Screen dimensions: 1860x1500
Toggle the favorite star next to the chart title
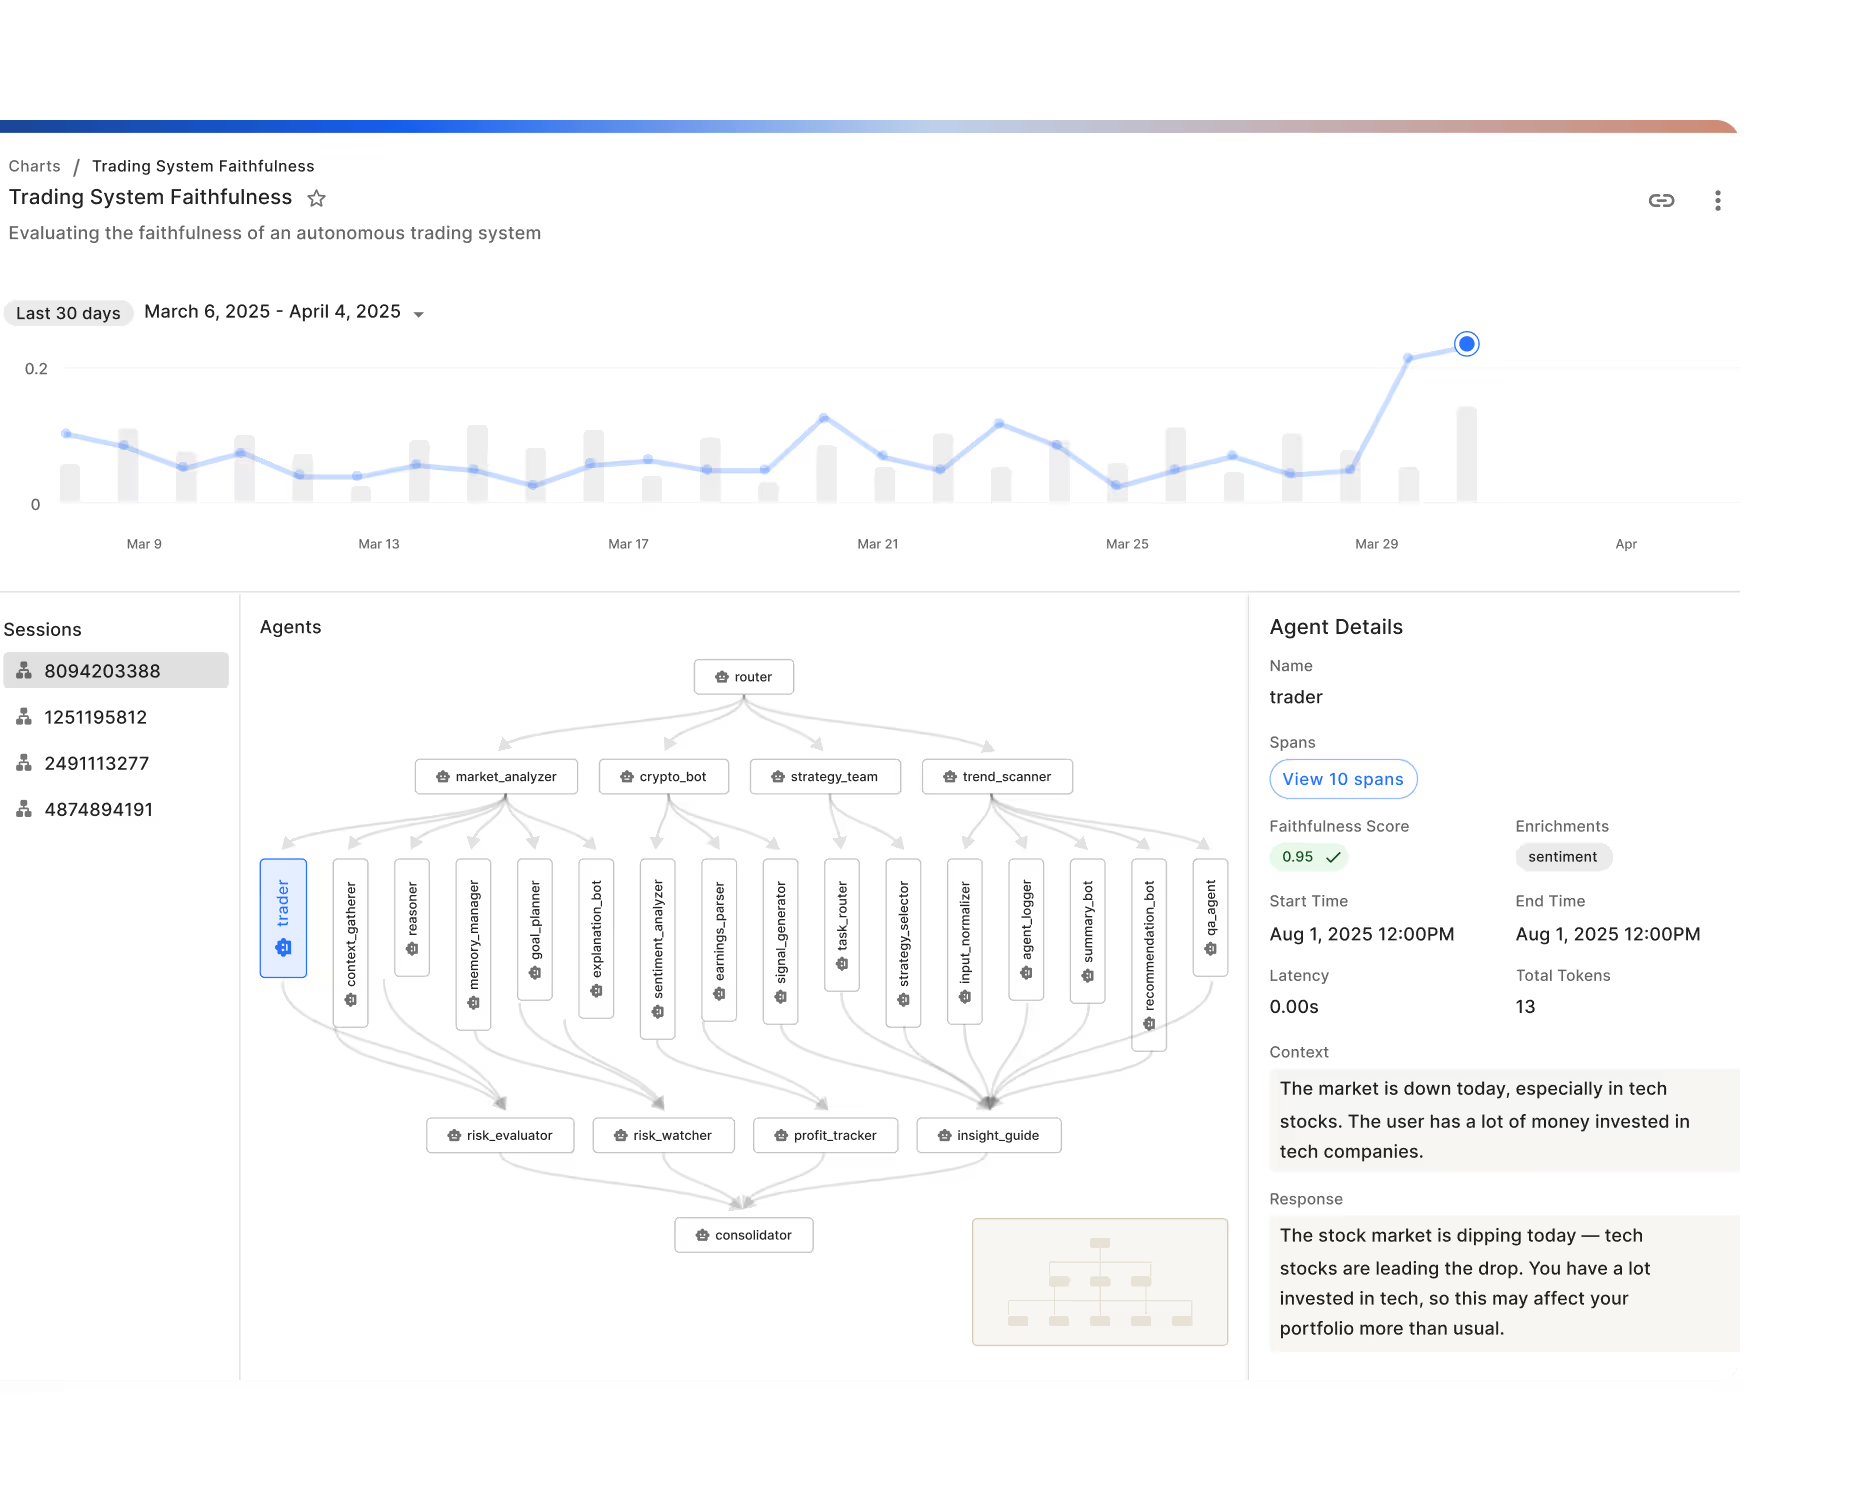(x=316, y=198)
